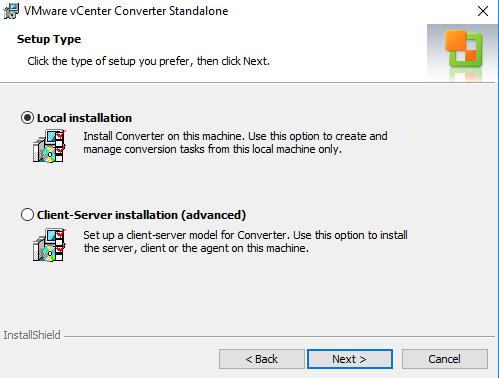Select the Client-Server installation radio button
Screen dimensions: 499x378
click(27, 215)
